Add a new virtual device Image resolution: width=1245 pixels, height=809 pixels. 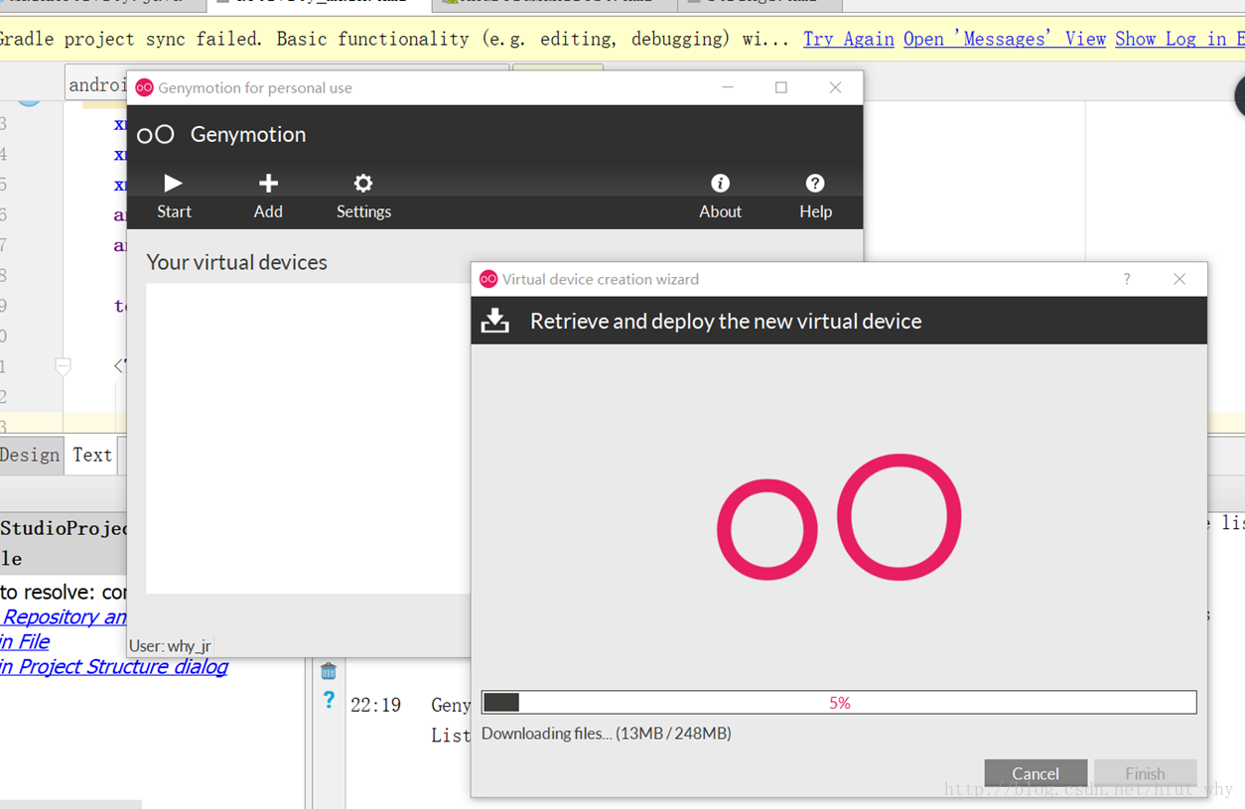point(268,196)
